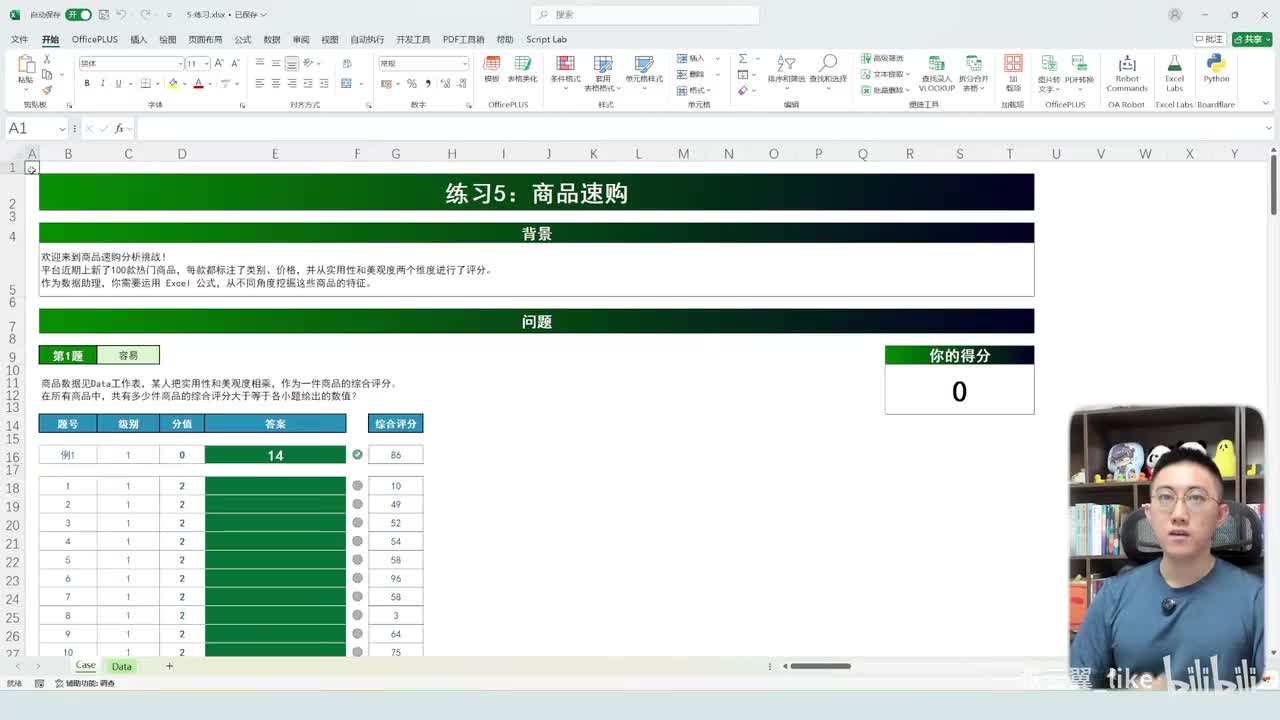Open the 文本提取 text extract dropdown
The width and height of the screenshot is (1280, 720).
point(887,74)
